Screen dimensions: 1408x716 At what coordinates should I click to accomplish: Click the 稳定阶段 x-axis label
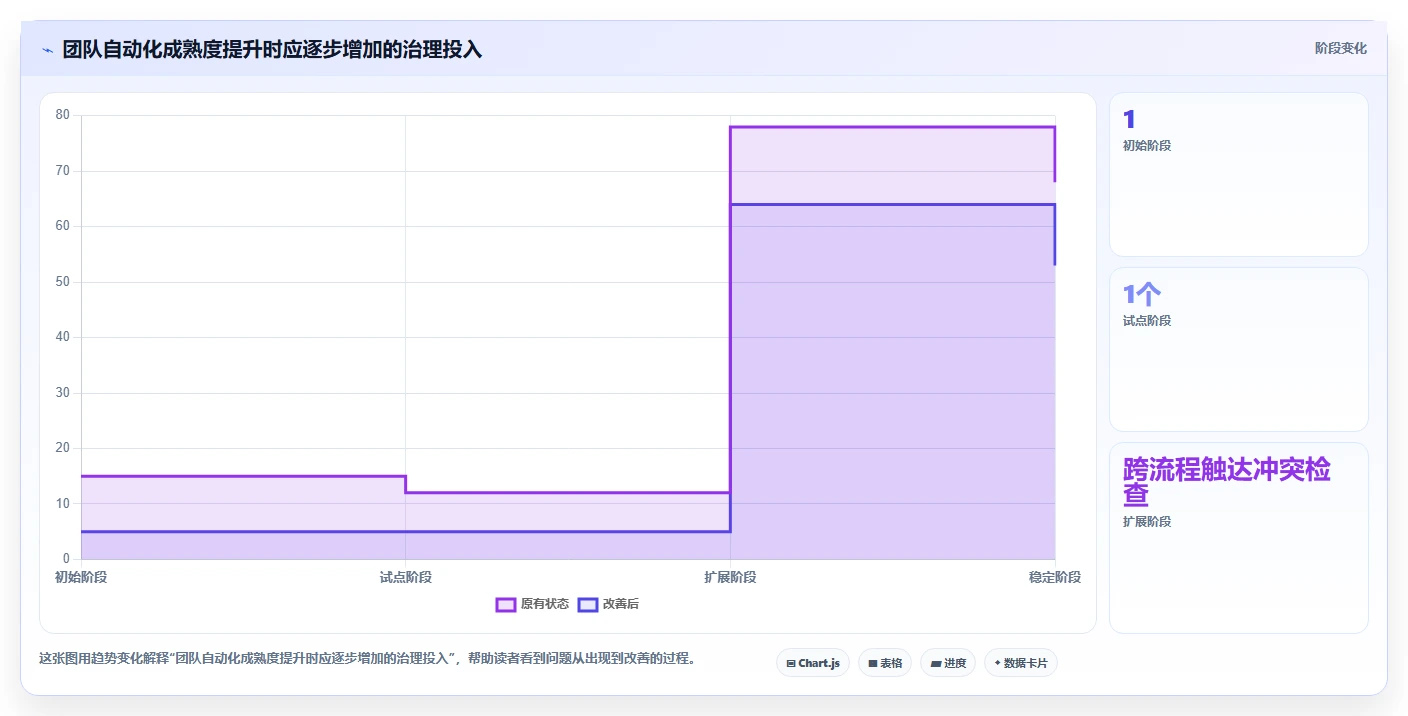click(1055, 577)
